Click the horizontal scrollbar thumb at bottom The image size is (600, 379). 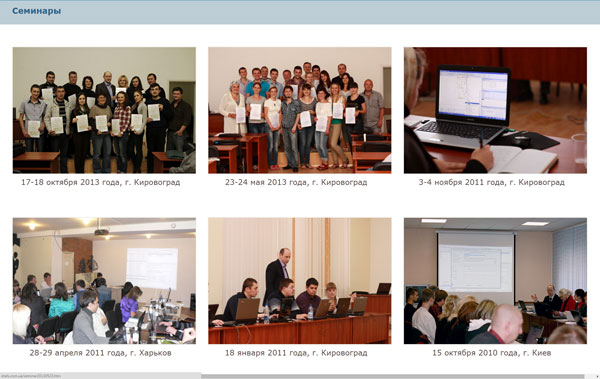(393, 376)
